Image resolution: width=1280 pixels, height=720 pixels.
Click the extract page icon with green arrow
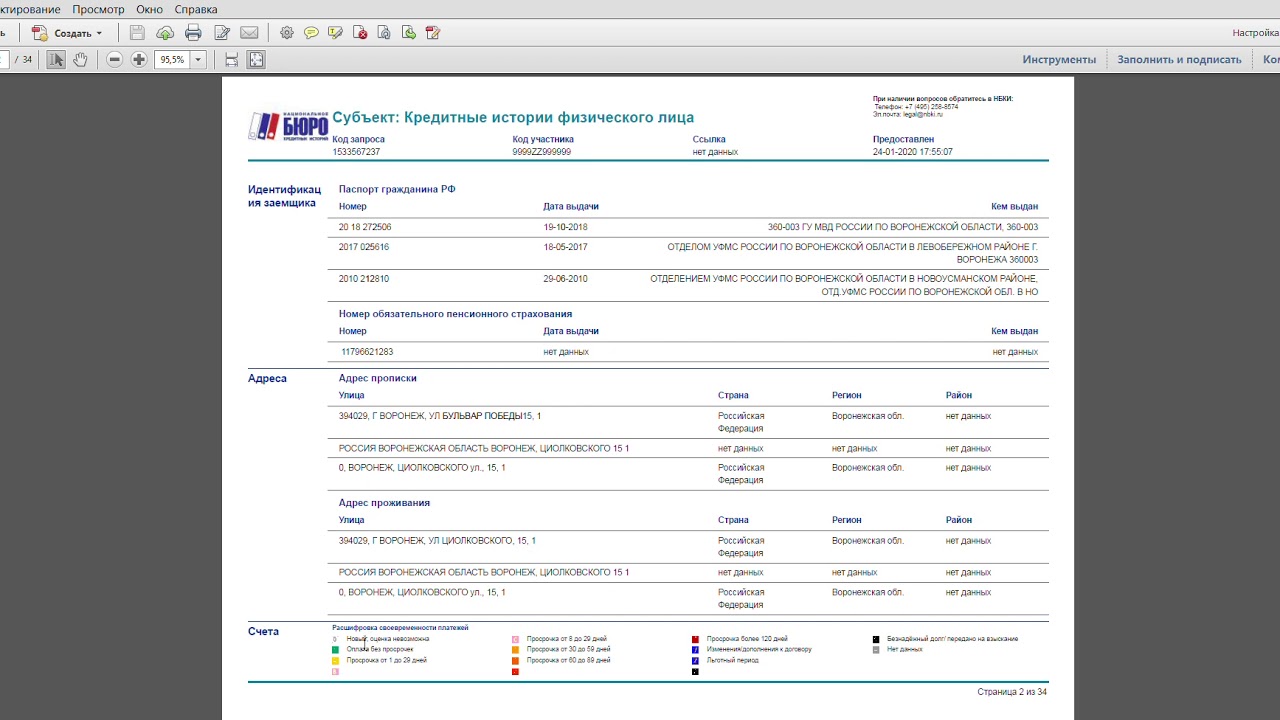(x=408, y=33)
